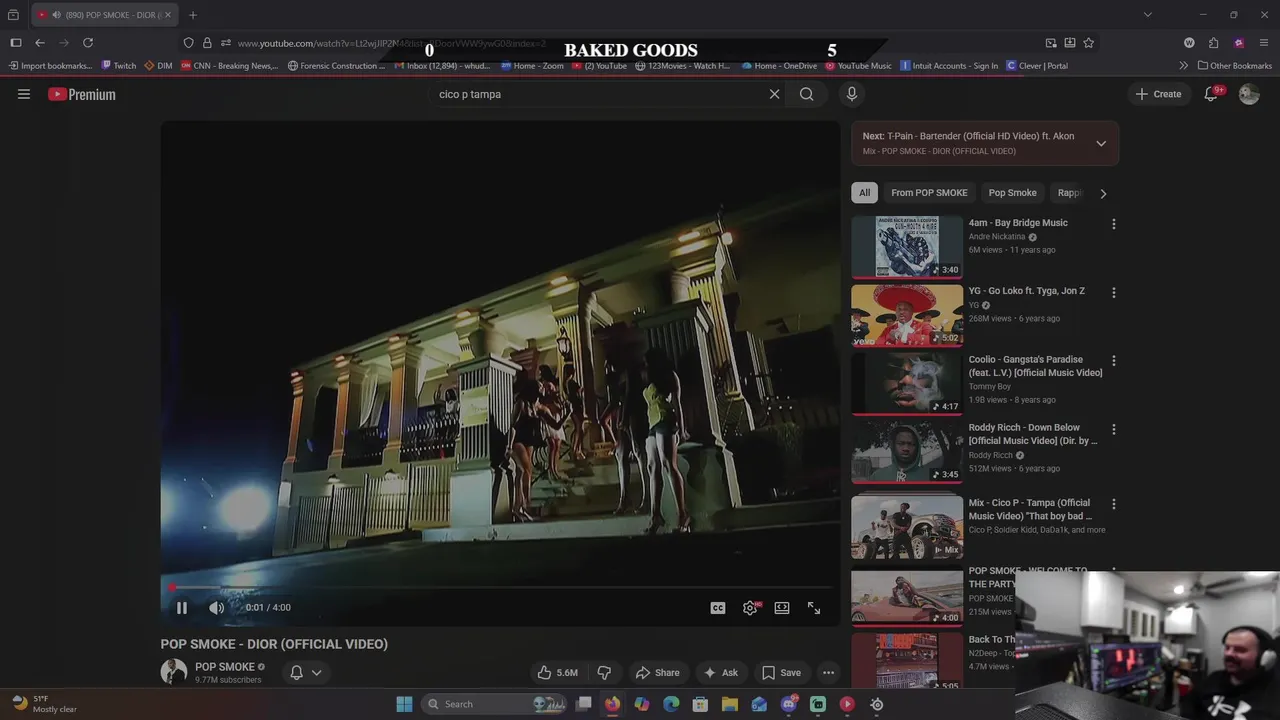Screen dimensions: 1280x720
Task: Open the account avatar menu
Action: (x=1249, y=94)
